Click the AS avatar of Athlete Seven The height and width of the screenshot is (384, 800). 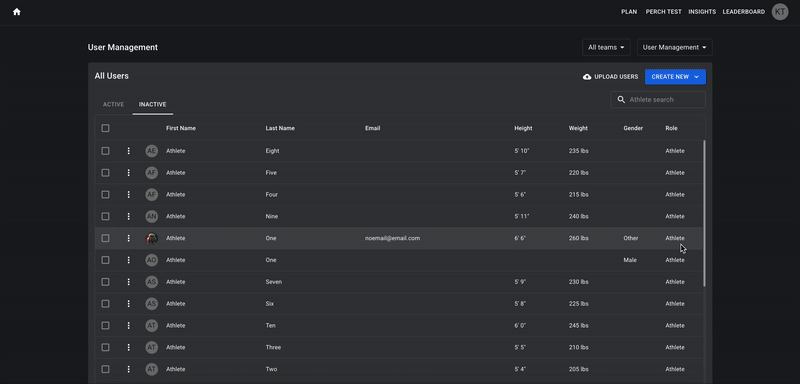(x=152, y=282)
